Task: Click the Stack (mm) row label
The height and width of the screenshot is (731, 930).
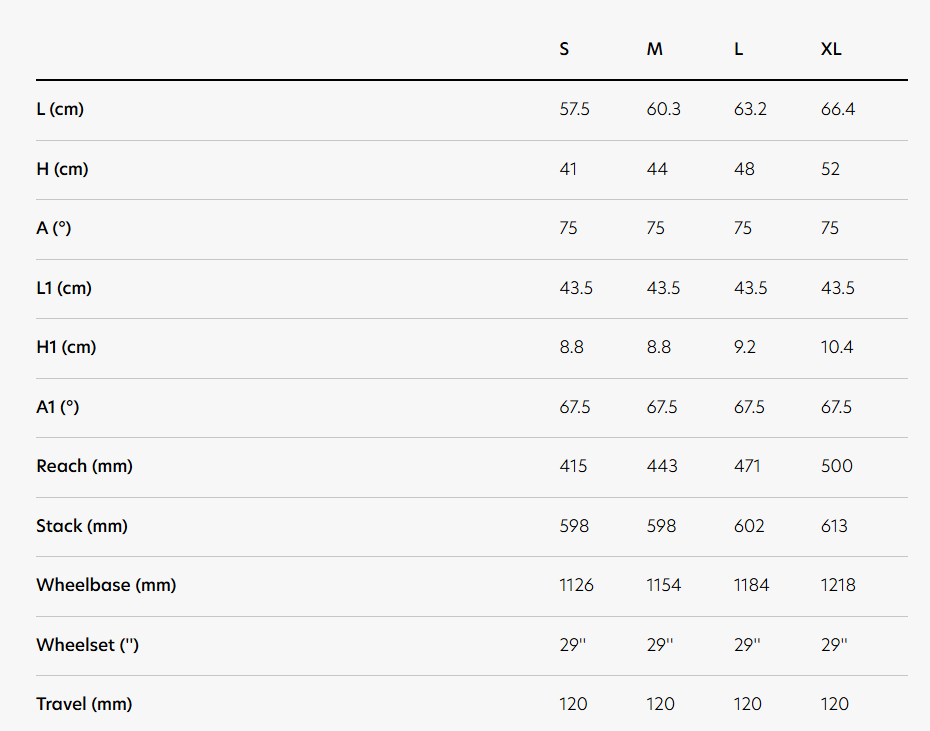Action: pos(82,526)
